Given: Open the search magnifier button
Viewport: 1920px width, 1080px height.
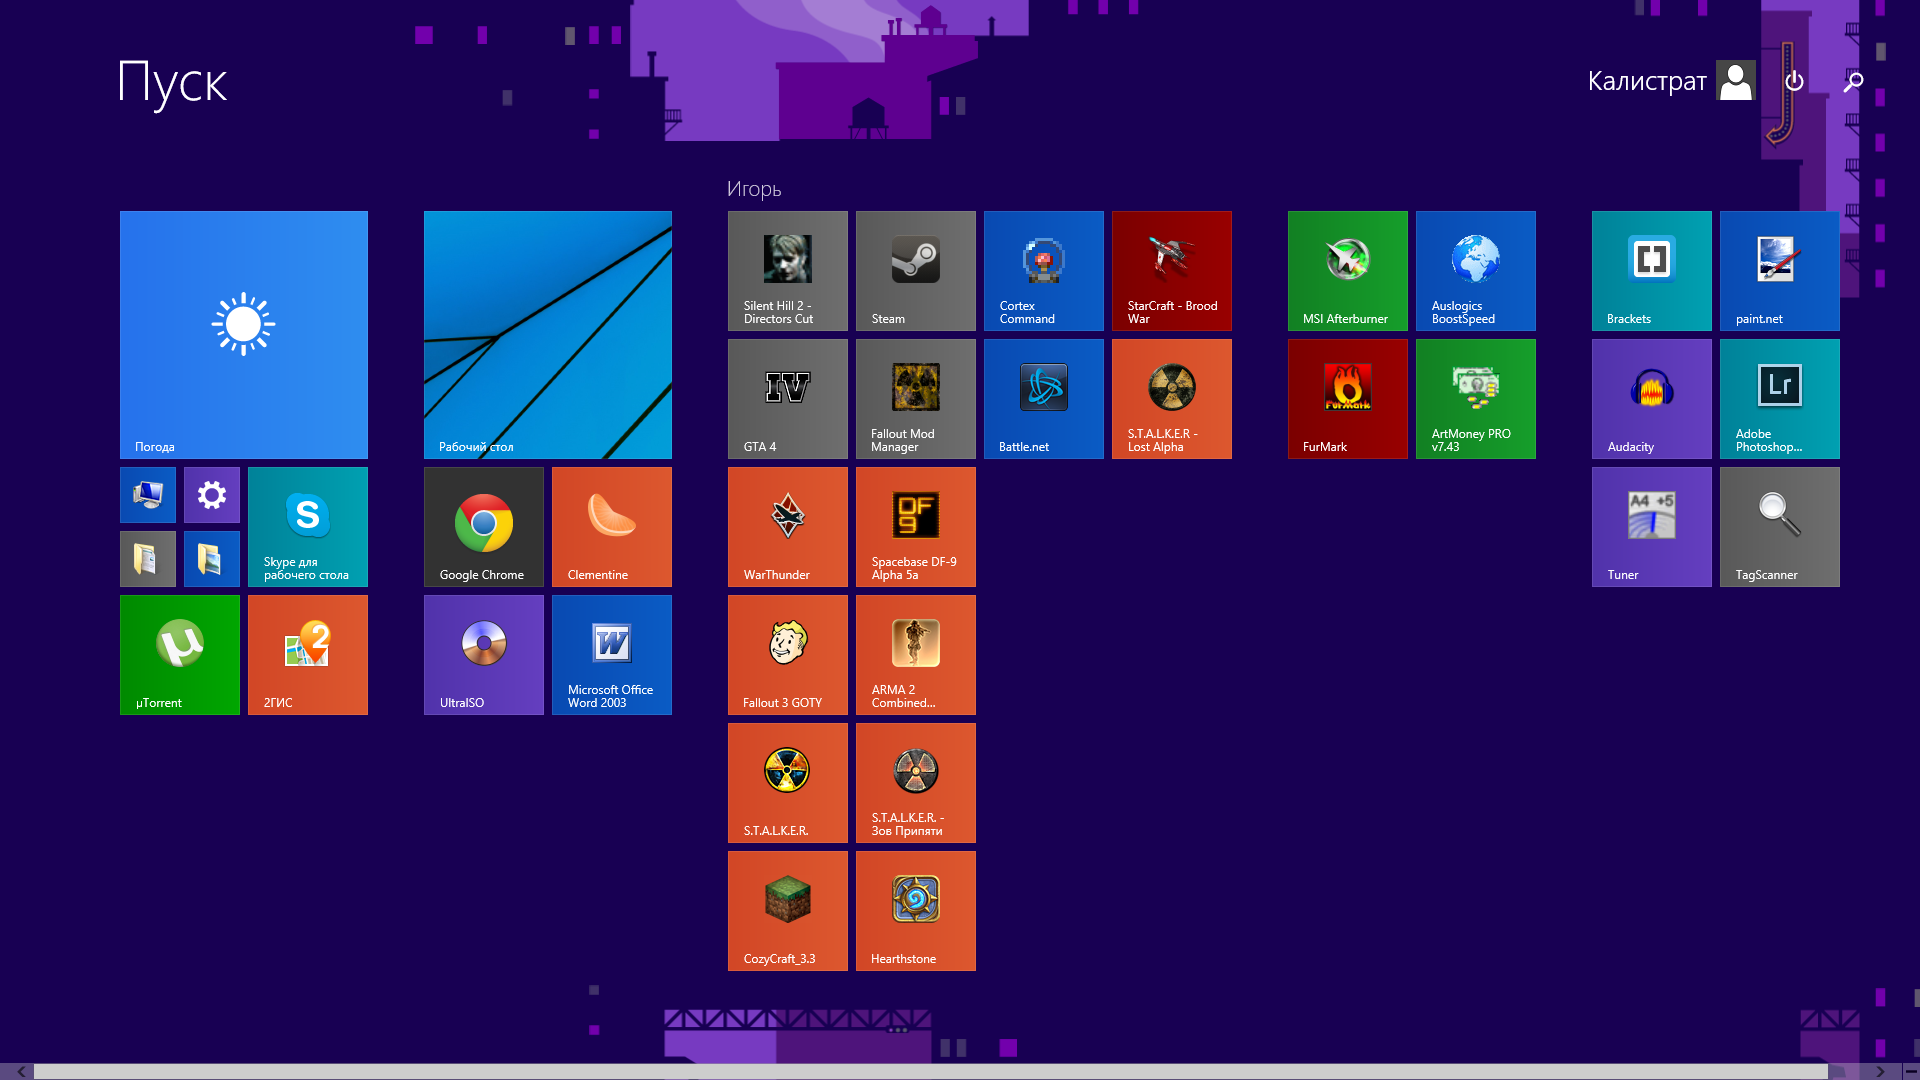Looking at the screenshot, I should click(1853, 81).
